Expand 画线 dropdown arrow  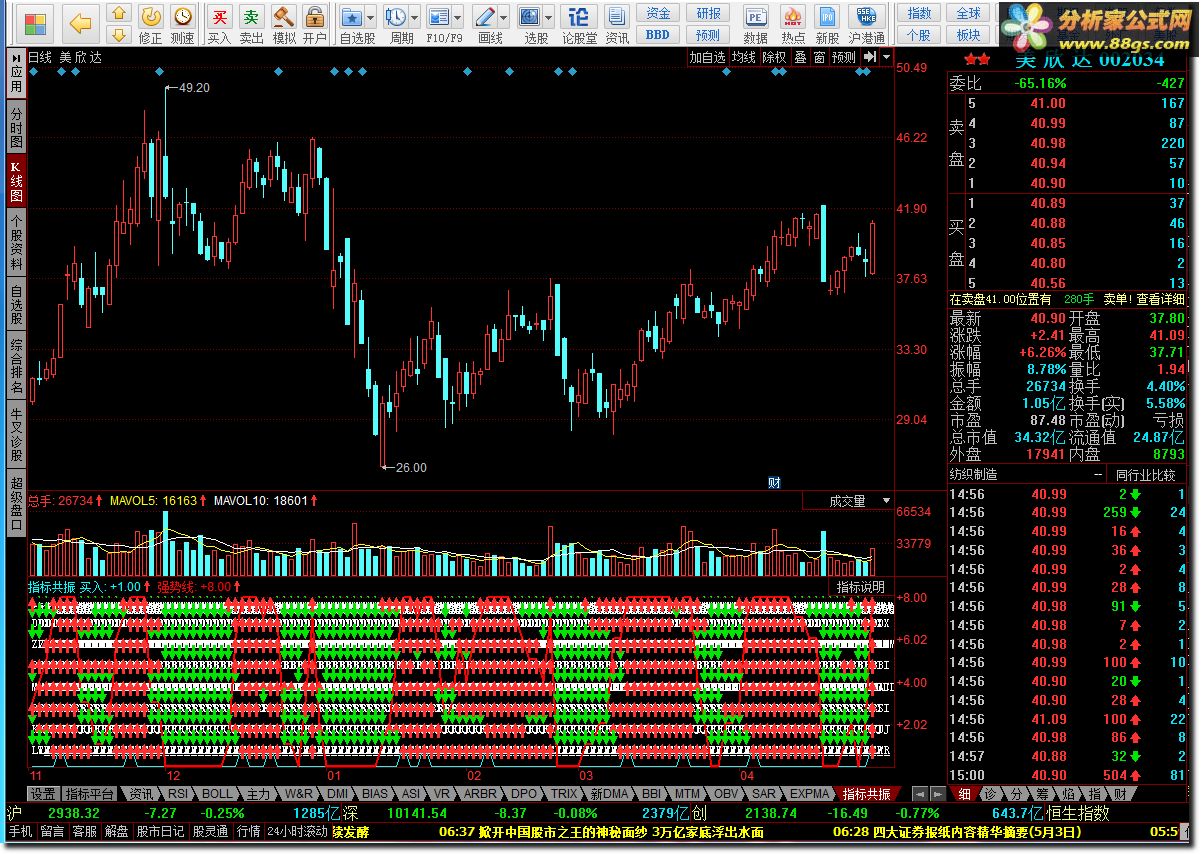(503, 19)
